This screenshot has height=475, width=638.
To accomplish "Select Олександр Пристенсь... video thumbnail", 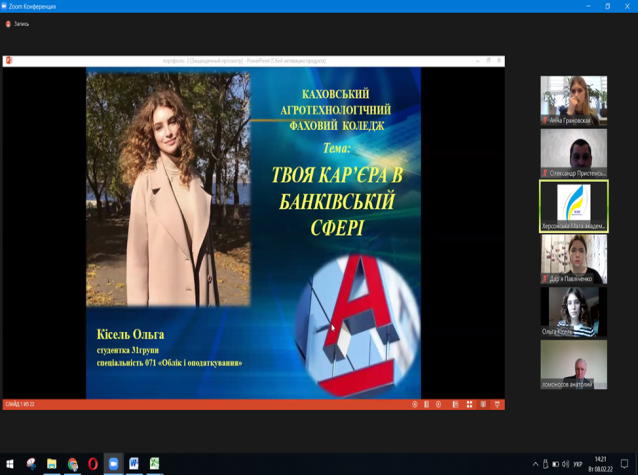I will click(574, 153).
